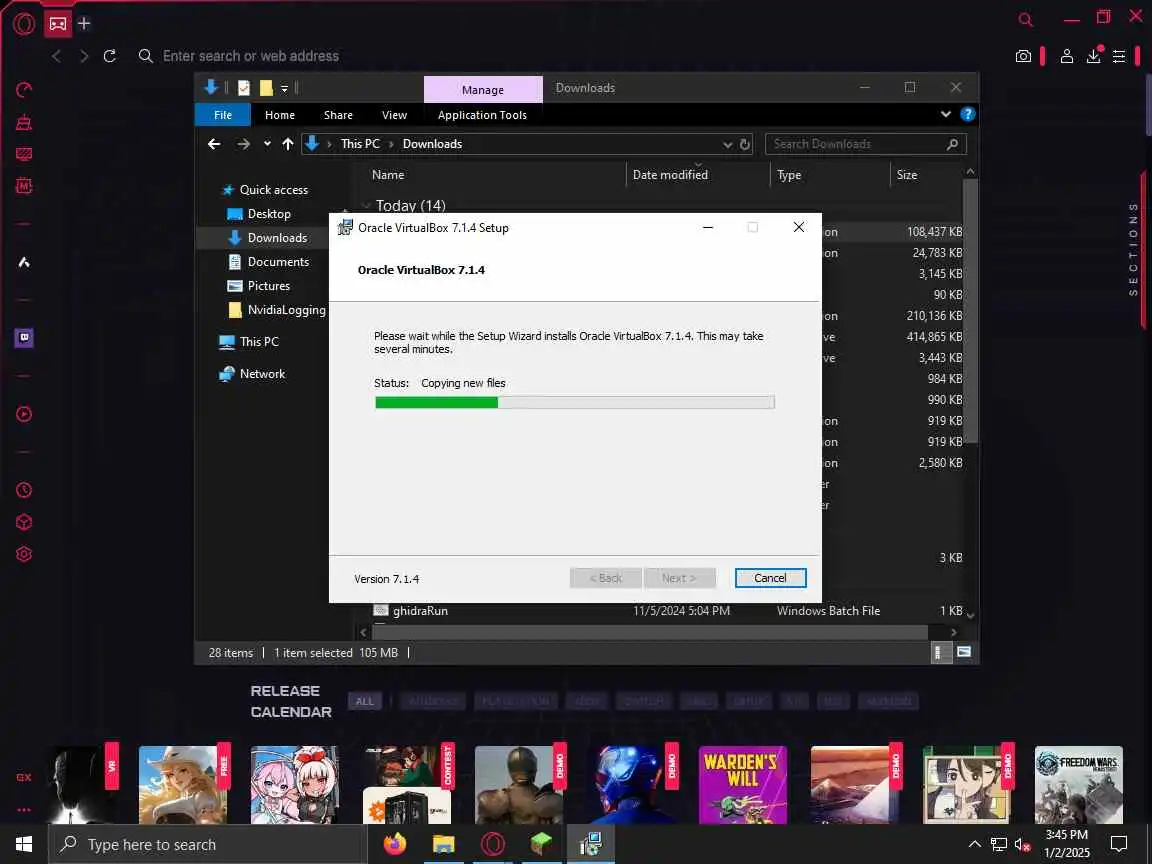
Task: Click the Explorer horizontal scrollbar
Action: (649, 632)
